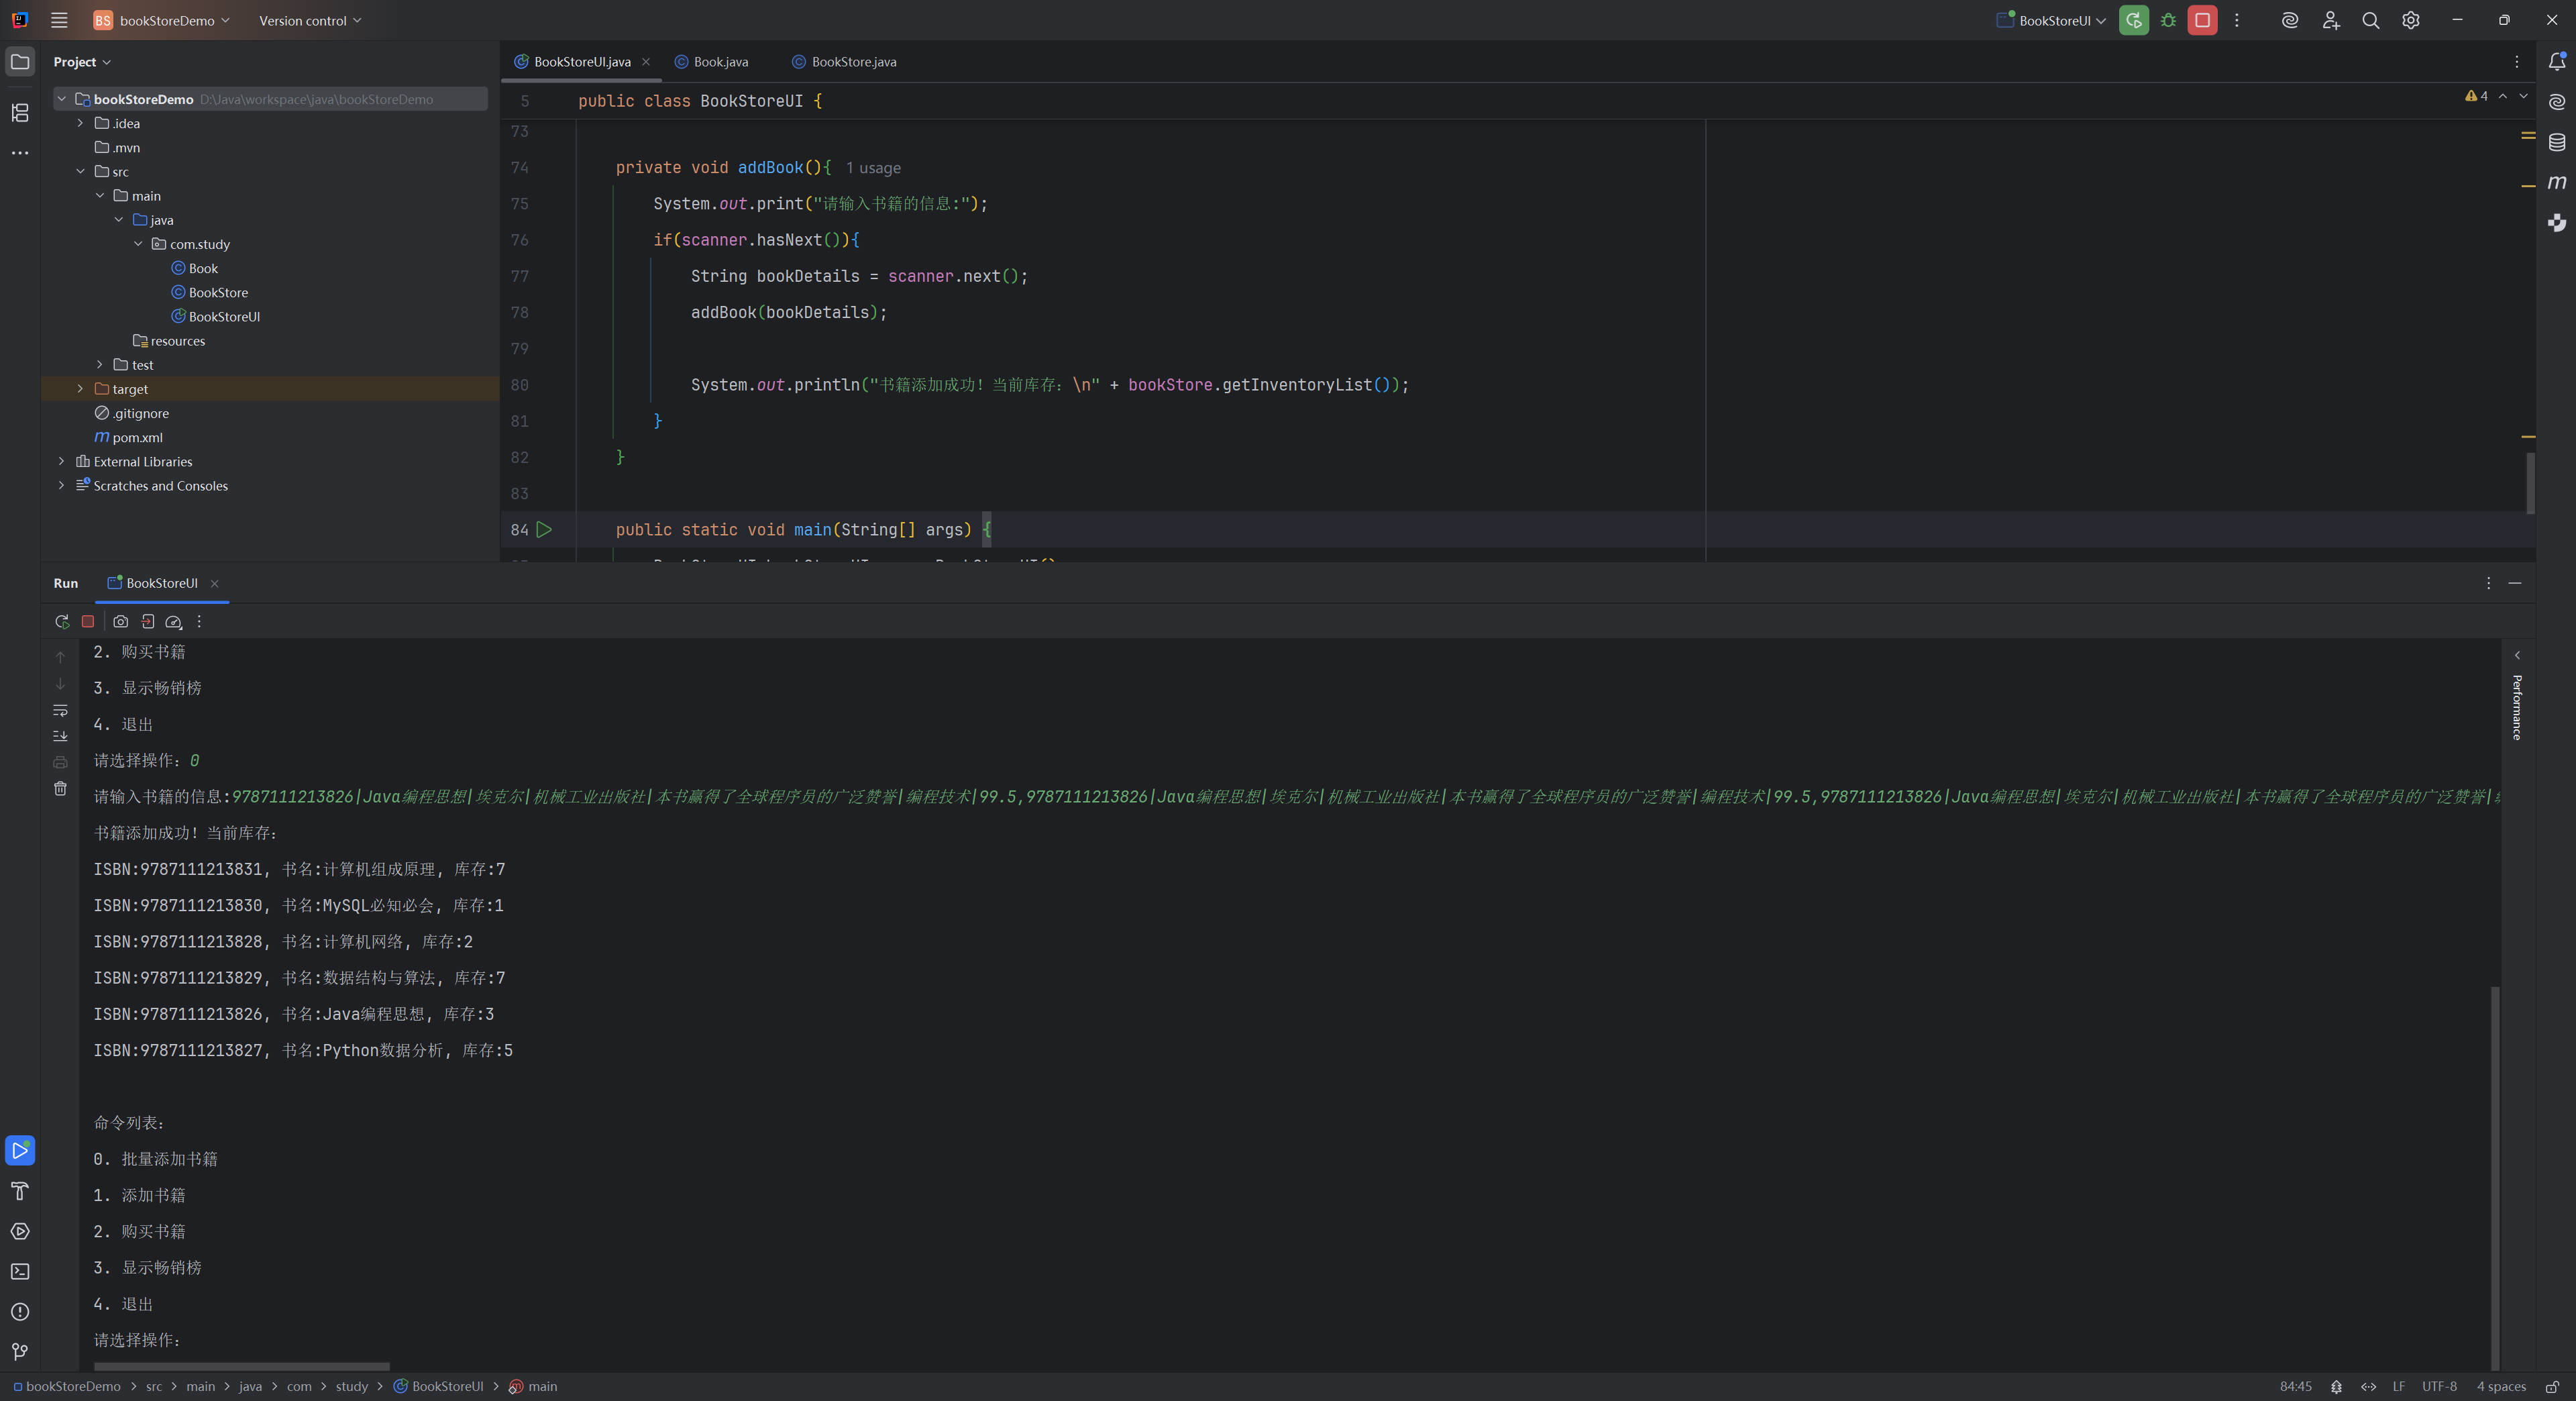Screen dimensions: 2576x1401
Task: Expand the .idea folder
Action: click(x=81, y=123)
